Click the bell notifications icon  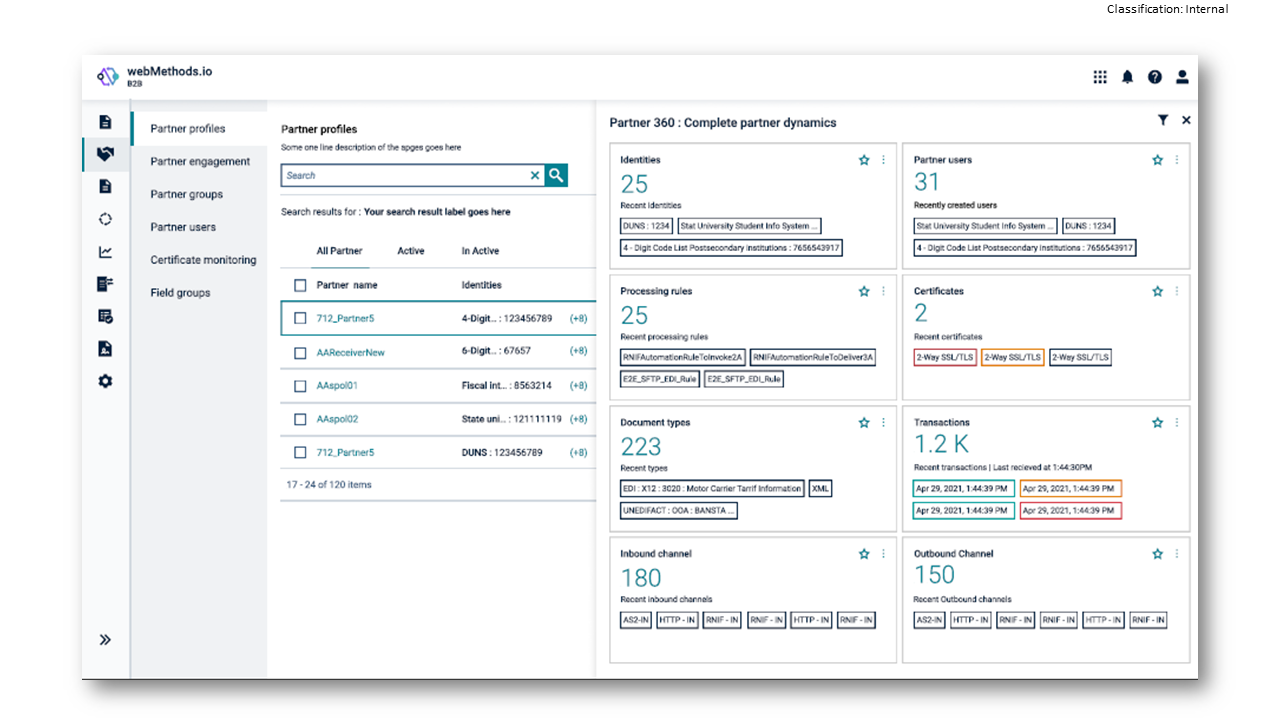click(x=1127, y=76)
